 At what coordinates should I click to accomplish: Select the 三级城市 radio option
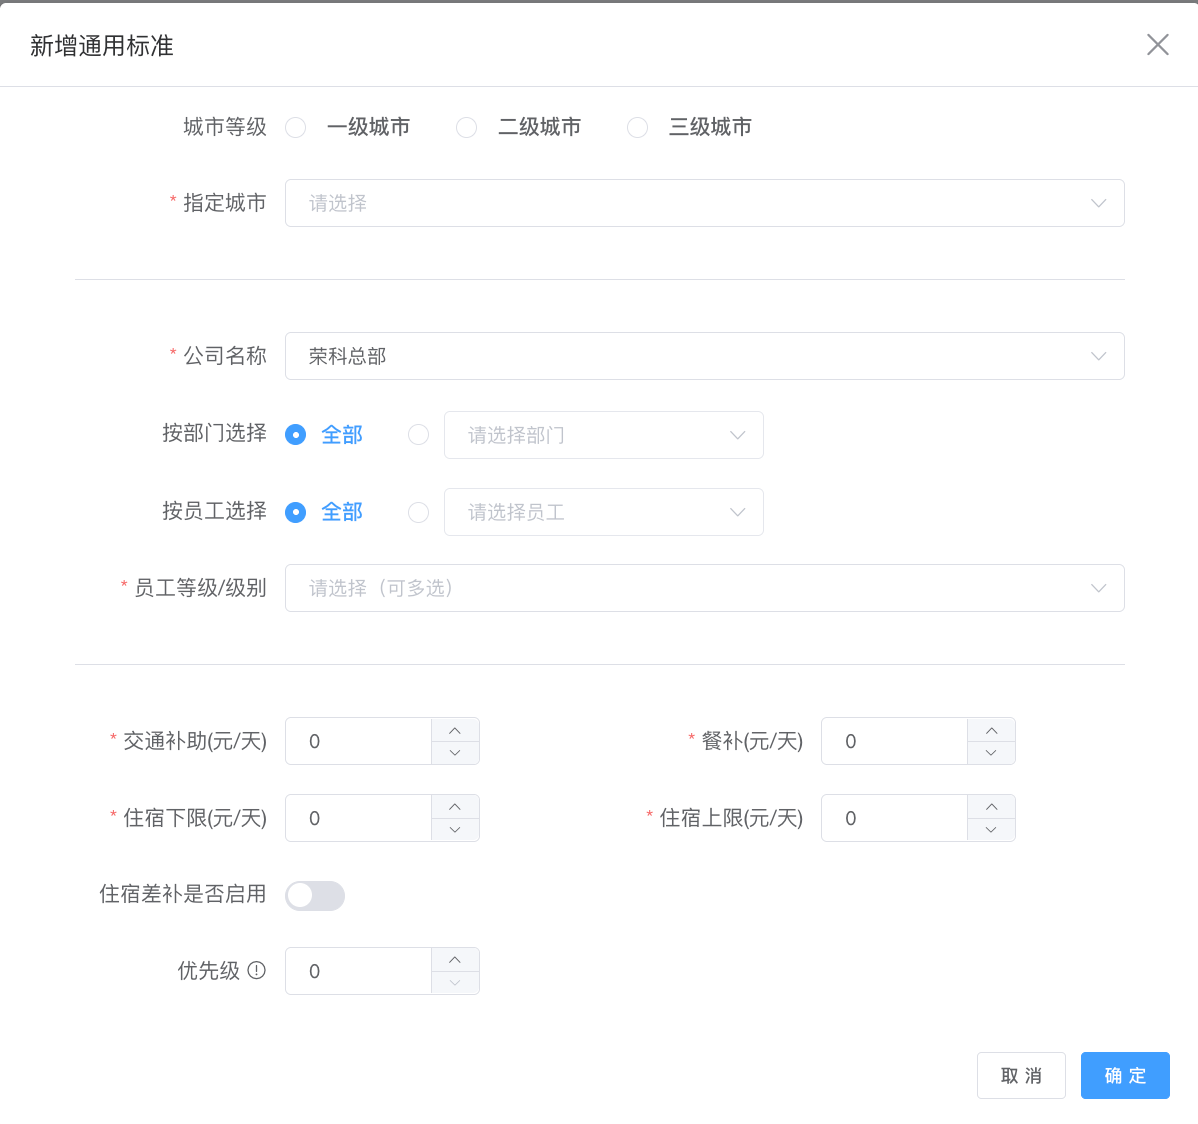(638, 128)
